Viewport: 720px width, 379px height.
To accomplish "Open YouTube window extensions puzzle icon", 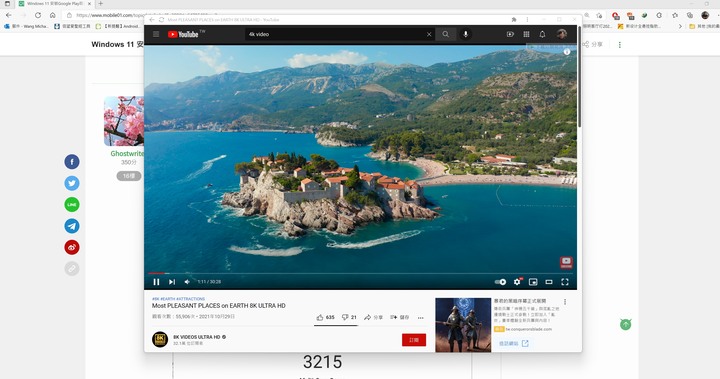I will [514, 20].
